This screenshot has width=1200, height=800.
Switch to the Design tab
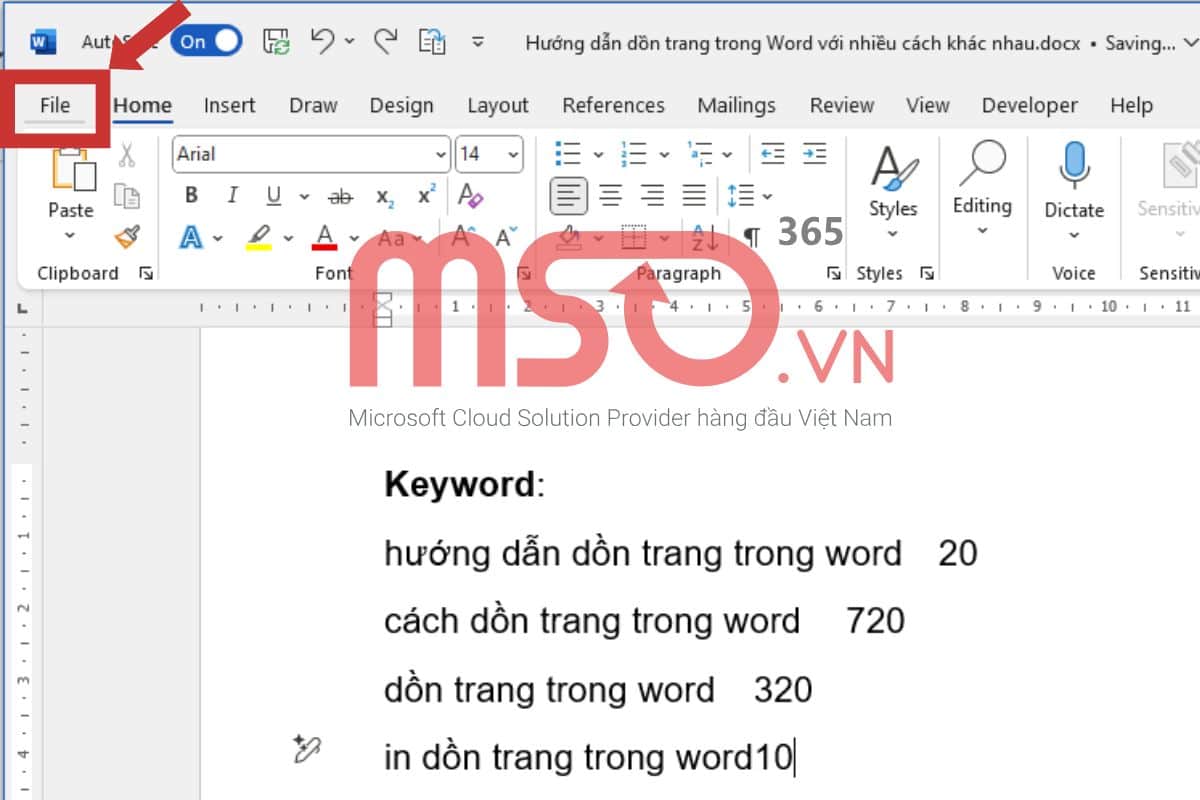(401, 105)
